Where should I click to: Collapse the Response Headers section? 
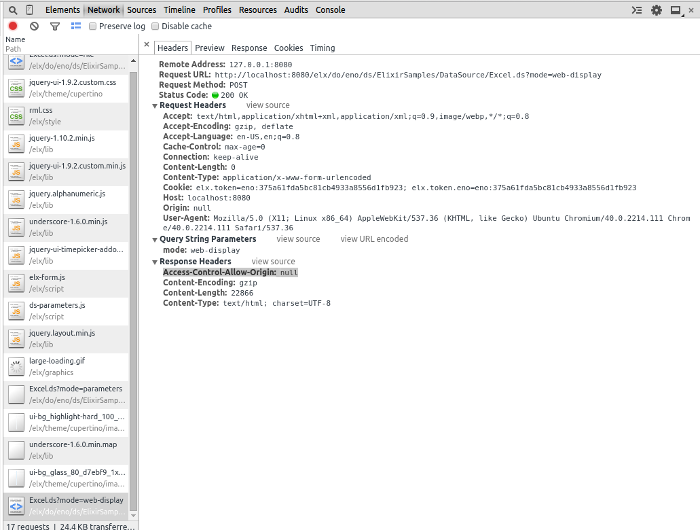(155, 261)
